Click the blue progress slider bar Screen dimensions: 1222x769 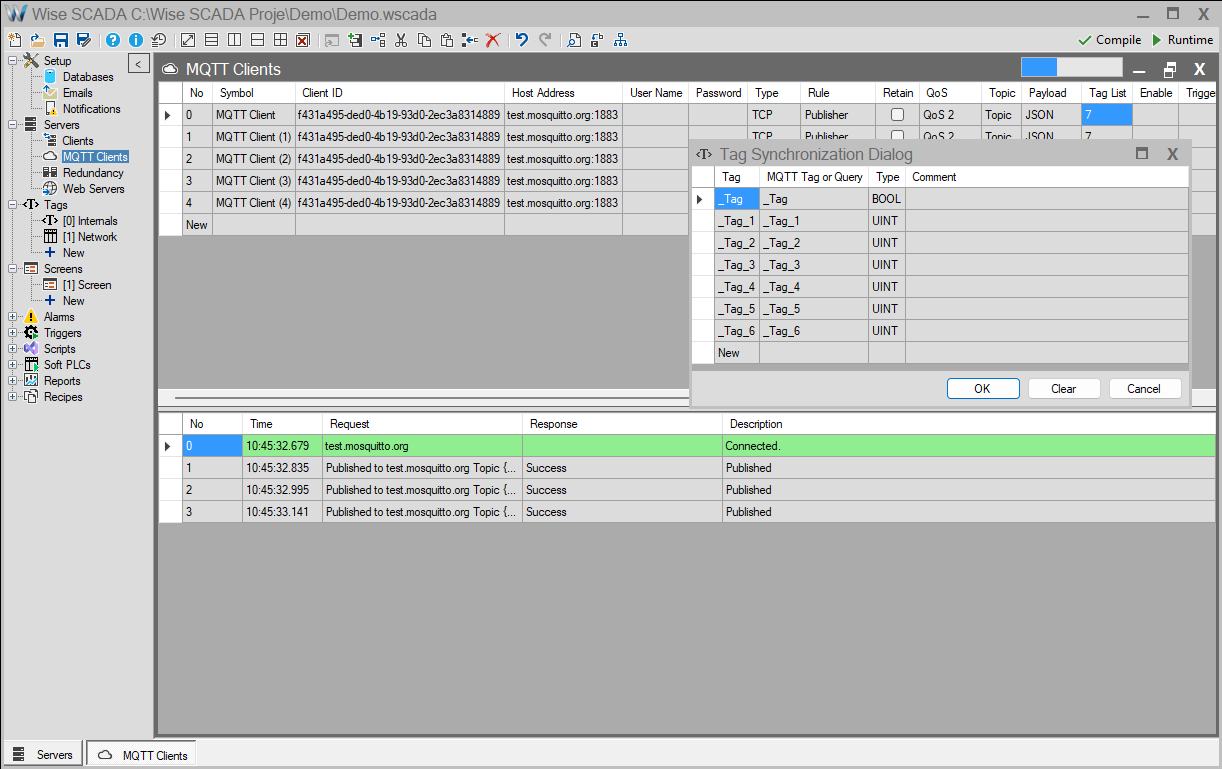[1039, 68]
